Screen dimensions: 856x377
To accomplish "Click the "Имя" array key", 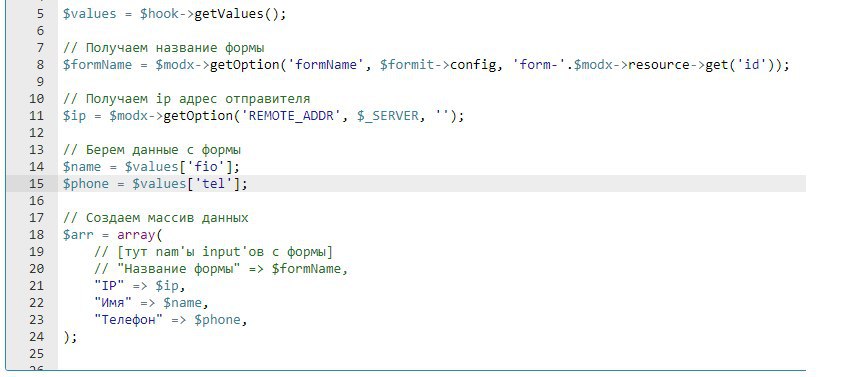I will tap(113, 303).
